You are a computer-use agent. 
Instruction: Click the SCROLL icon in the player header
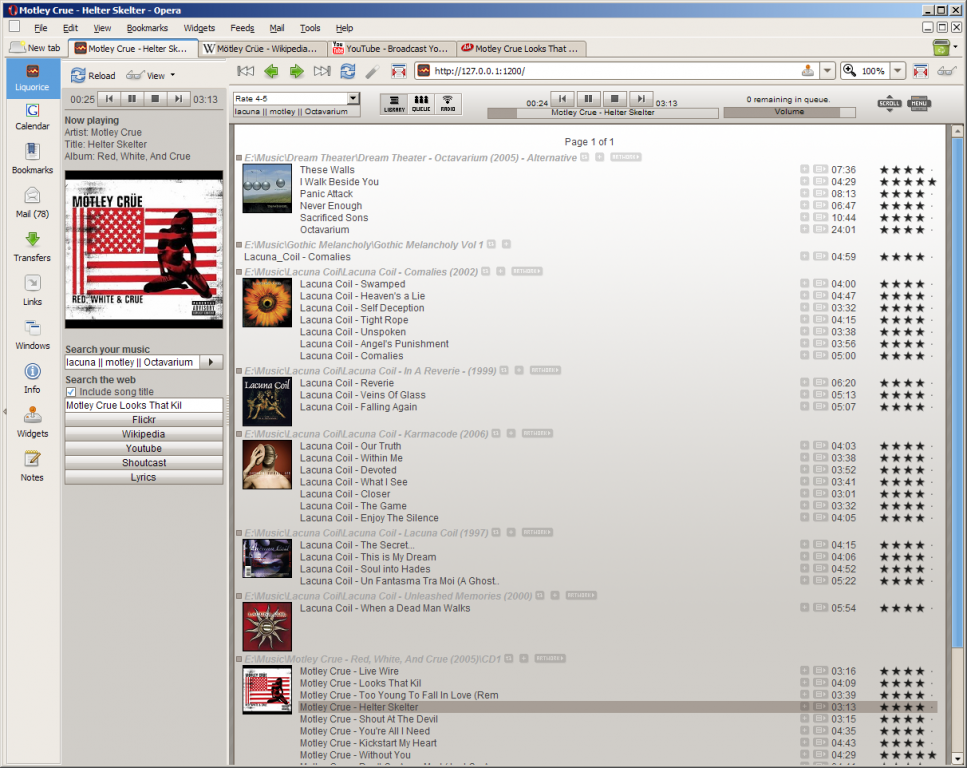coord(889,104)
